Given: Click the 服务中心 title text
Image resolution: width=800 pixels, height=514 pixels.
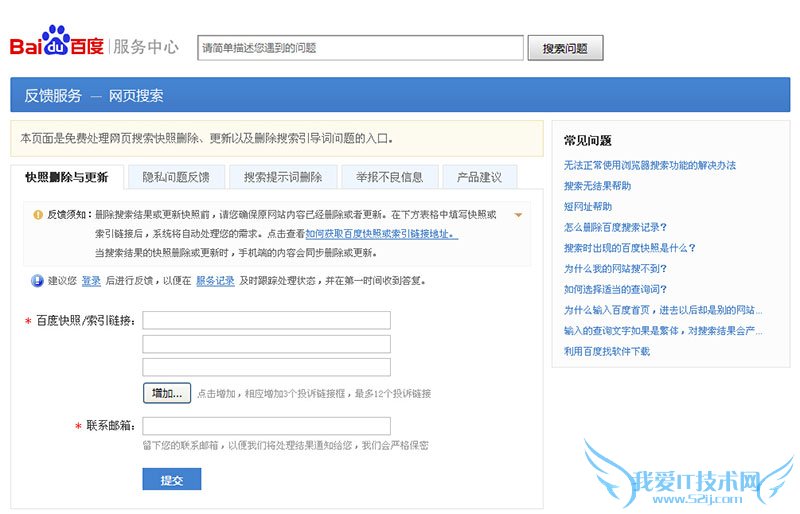Looking at the screenshot, I should coord(146,47).
